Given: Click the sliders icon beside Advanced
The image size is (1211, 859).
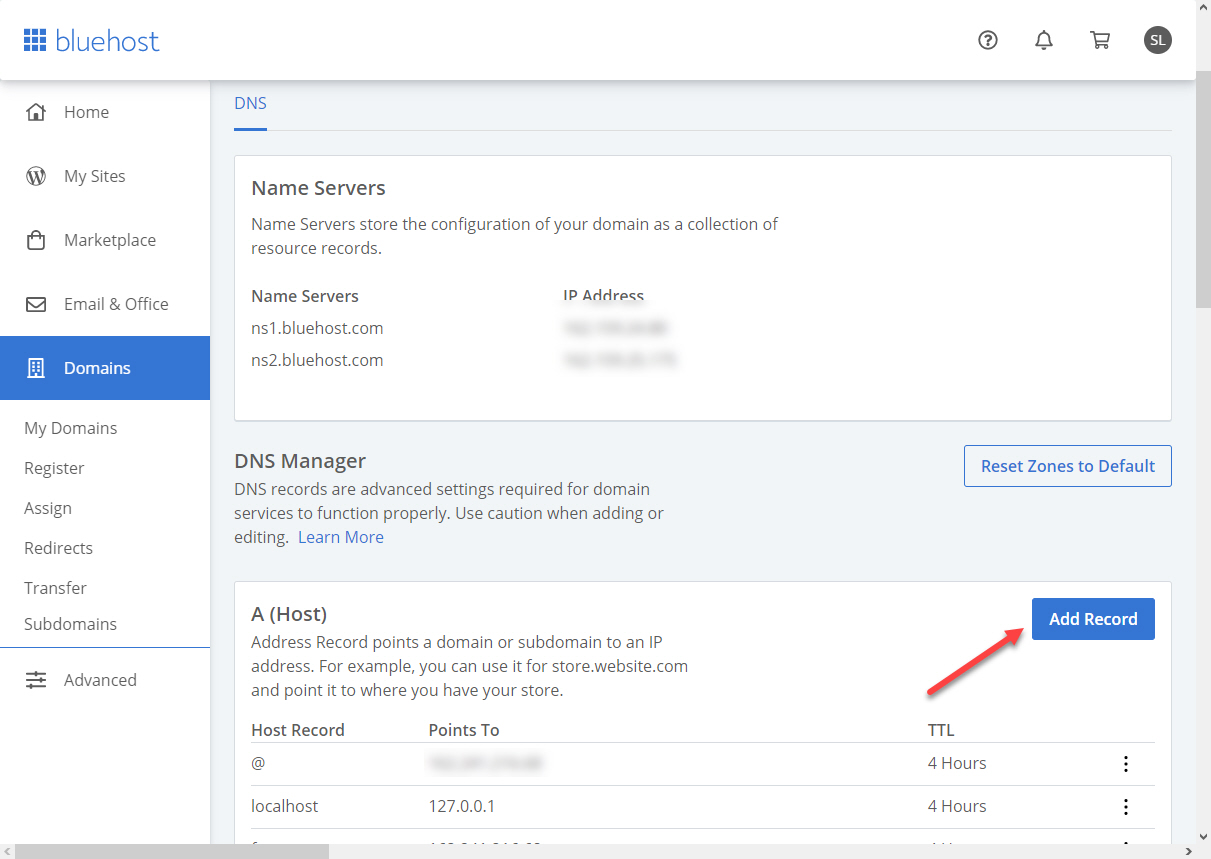Looking at the screenshot, I should click(36, 680).
